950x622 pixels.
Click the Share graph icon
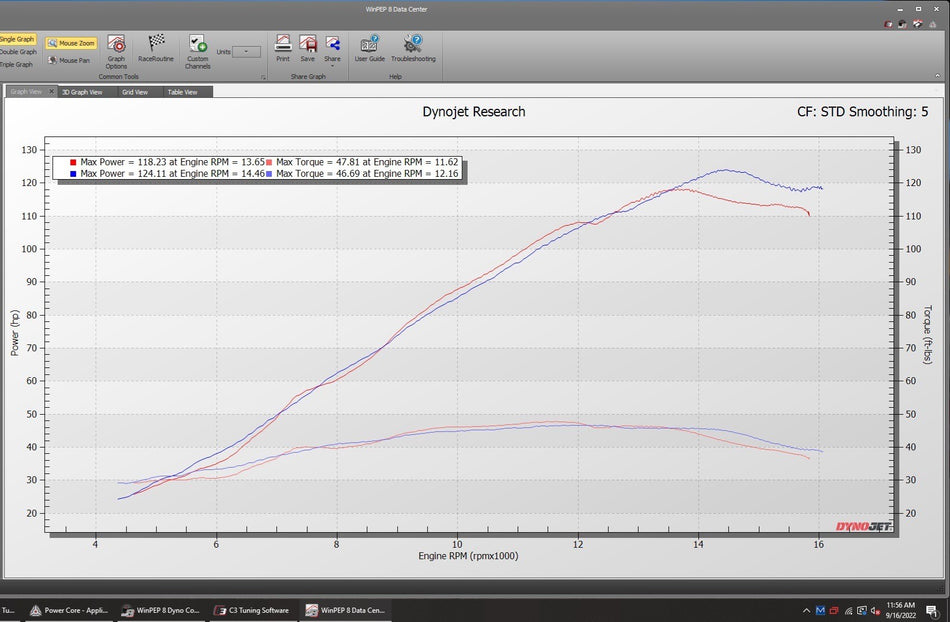click(332, 45)
